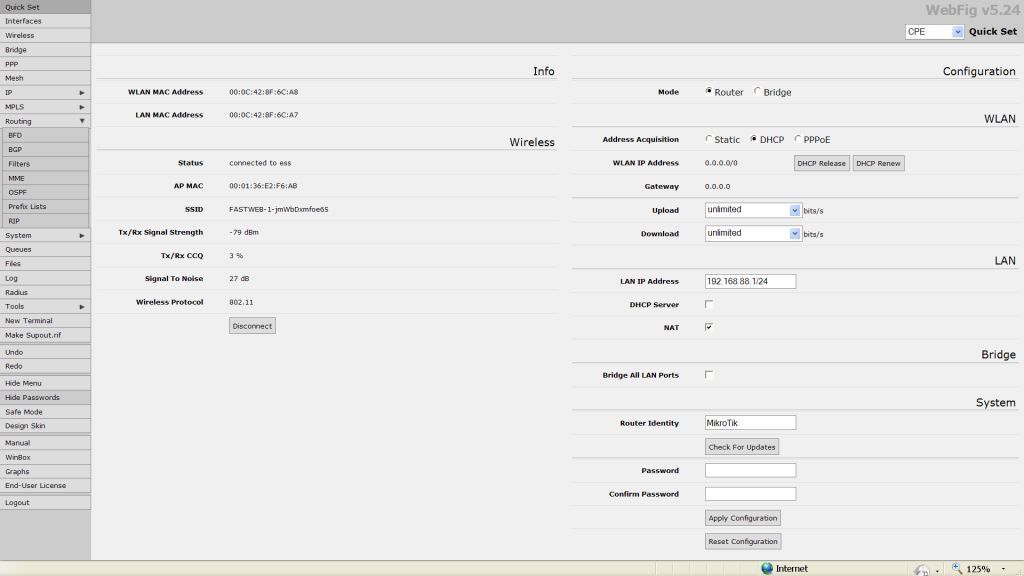
Task: Click Redo in the sidebar
Action: [x=45, y=366]
